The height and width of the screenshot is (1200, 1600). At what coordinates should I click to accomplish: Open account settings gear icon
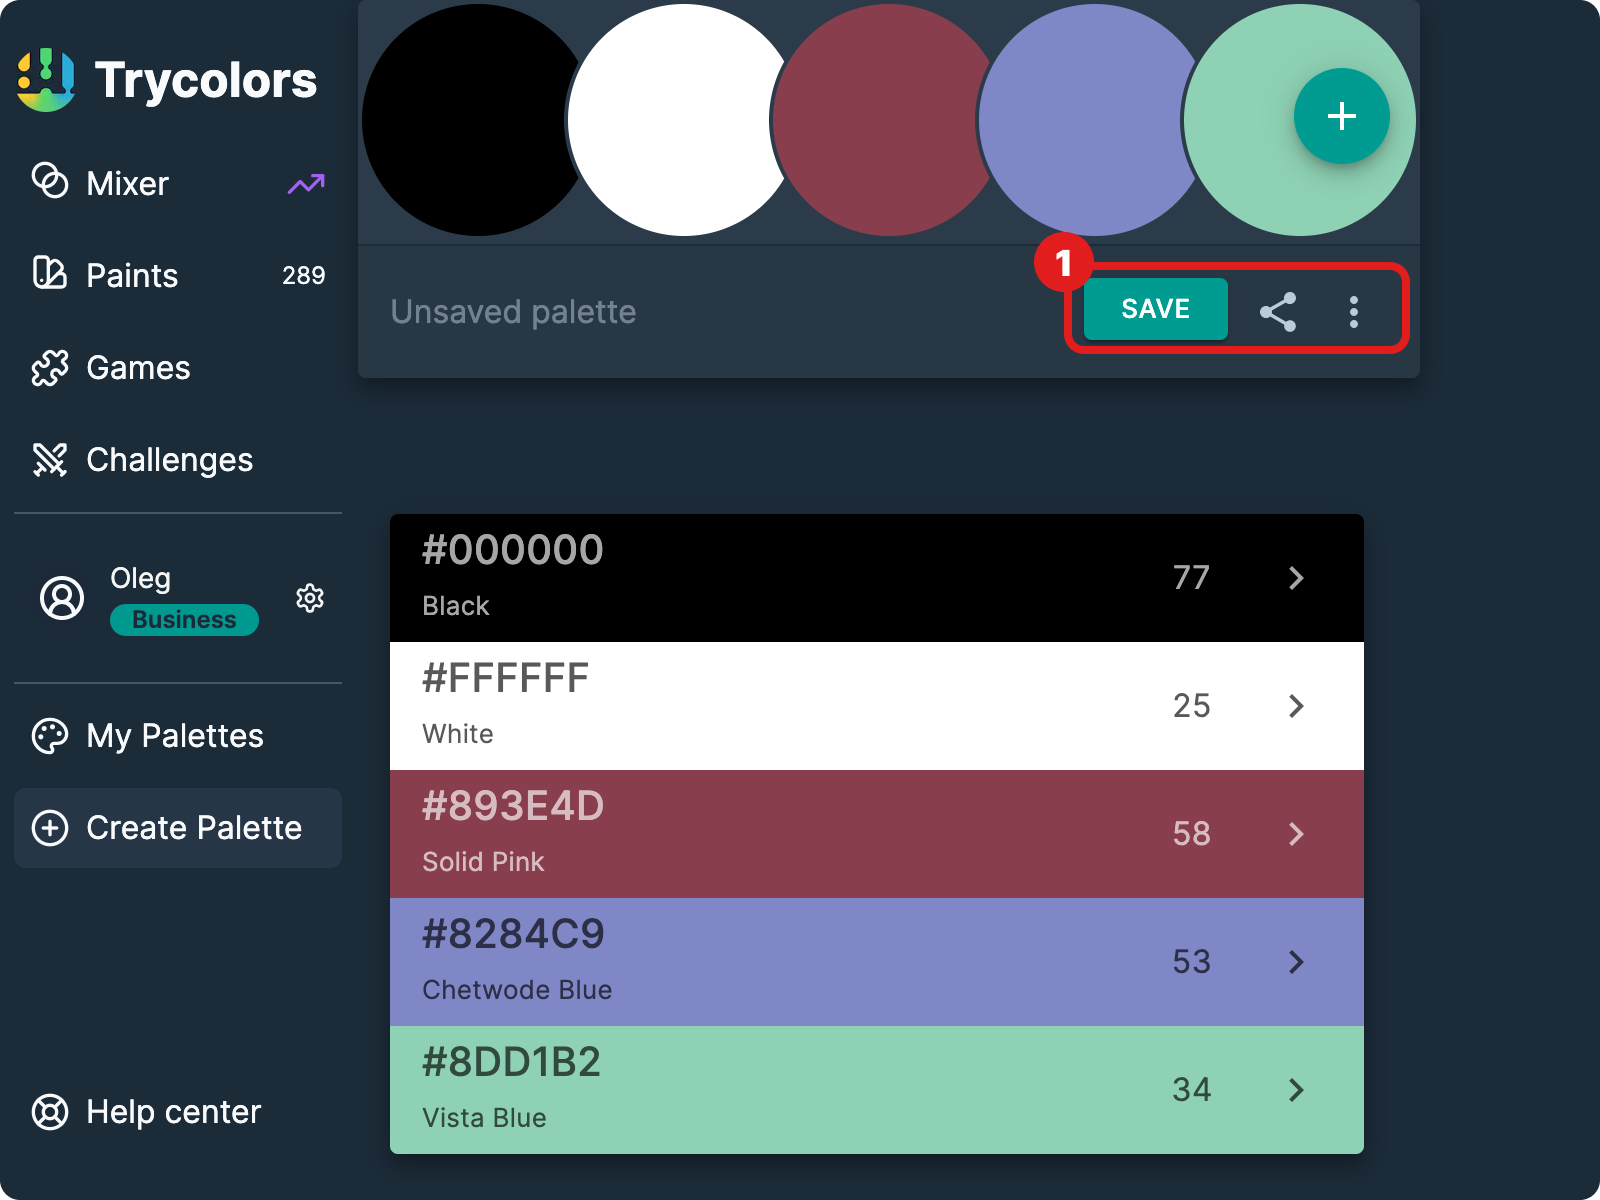[310, 598]
